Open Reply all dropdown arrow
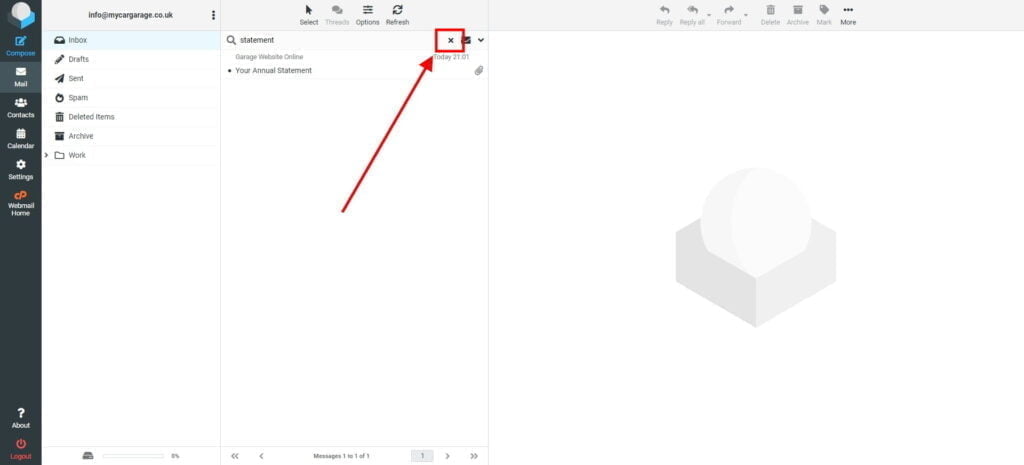The height and width of the screenshot is (465, 1024). [709, 15]
